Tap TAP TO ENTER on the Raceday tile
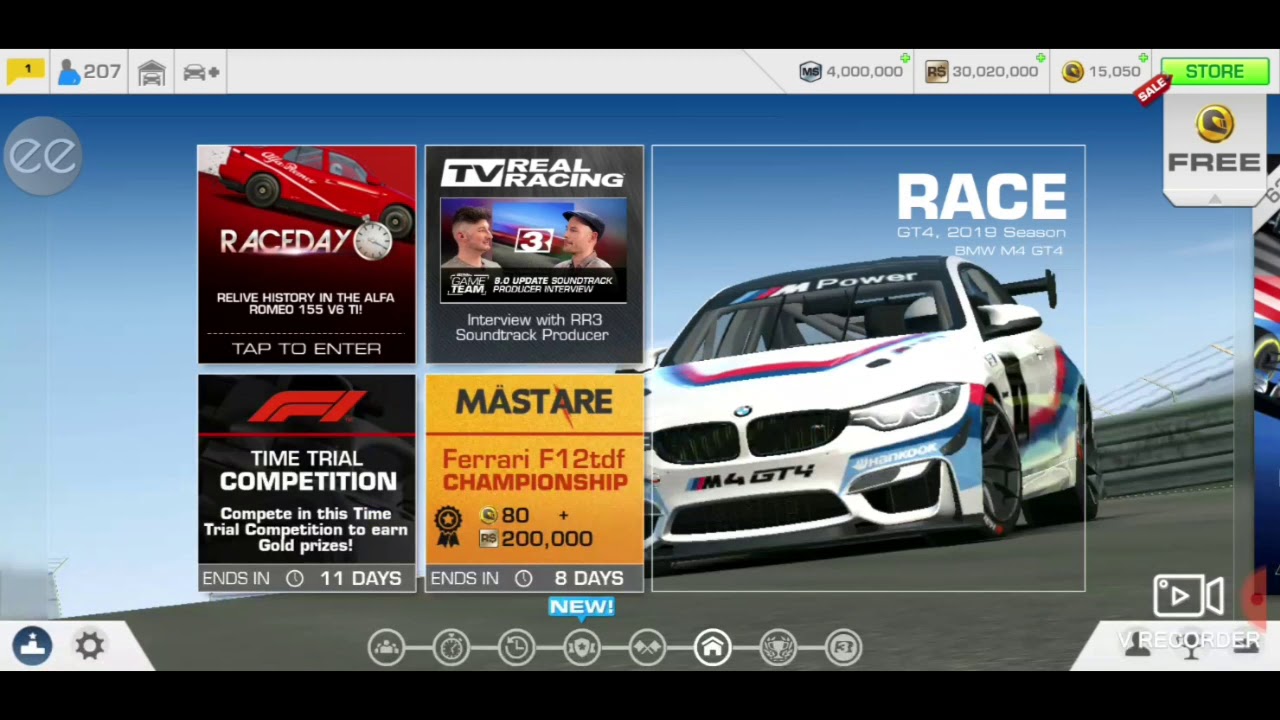The height and width of the screenshot is (720, 1280). point(306,348)
